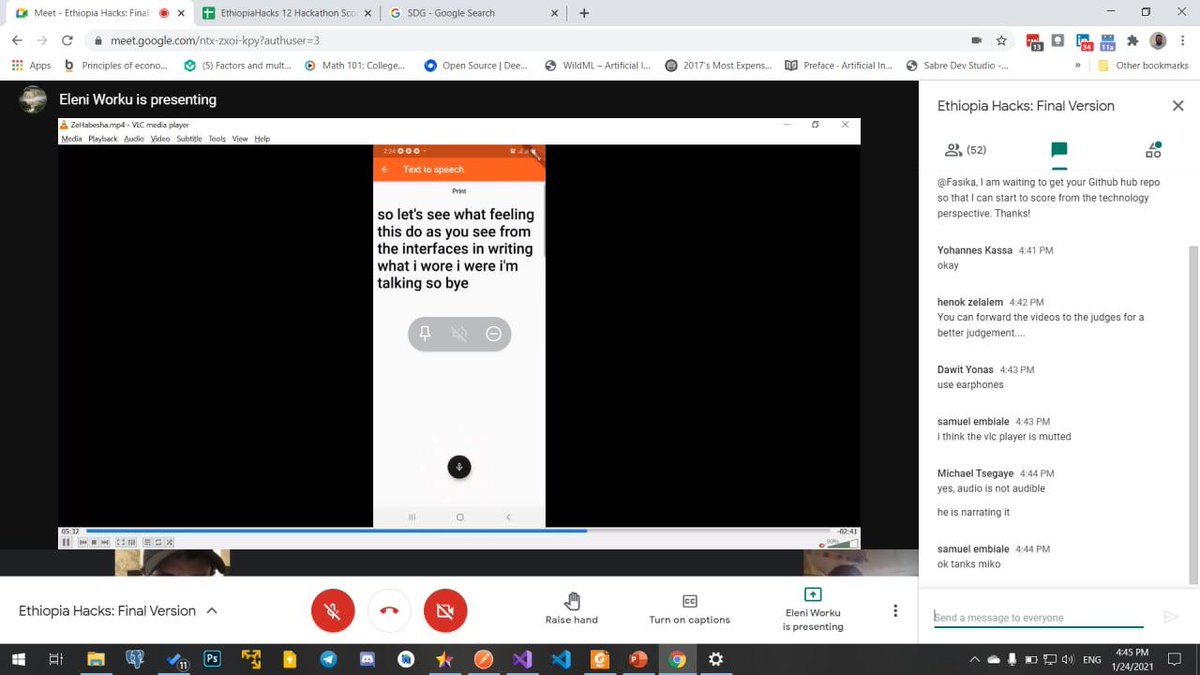Turn on microphone in Meet
Image resolution: width=1200 pixels, height=675 pixels.
pyautogui.click(x=333, y=611)
